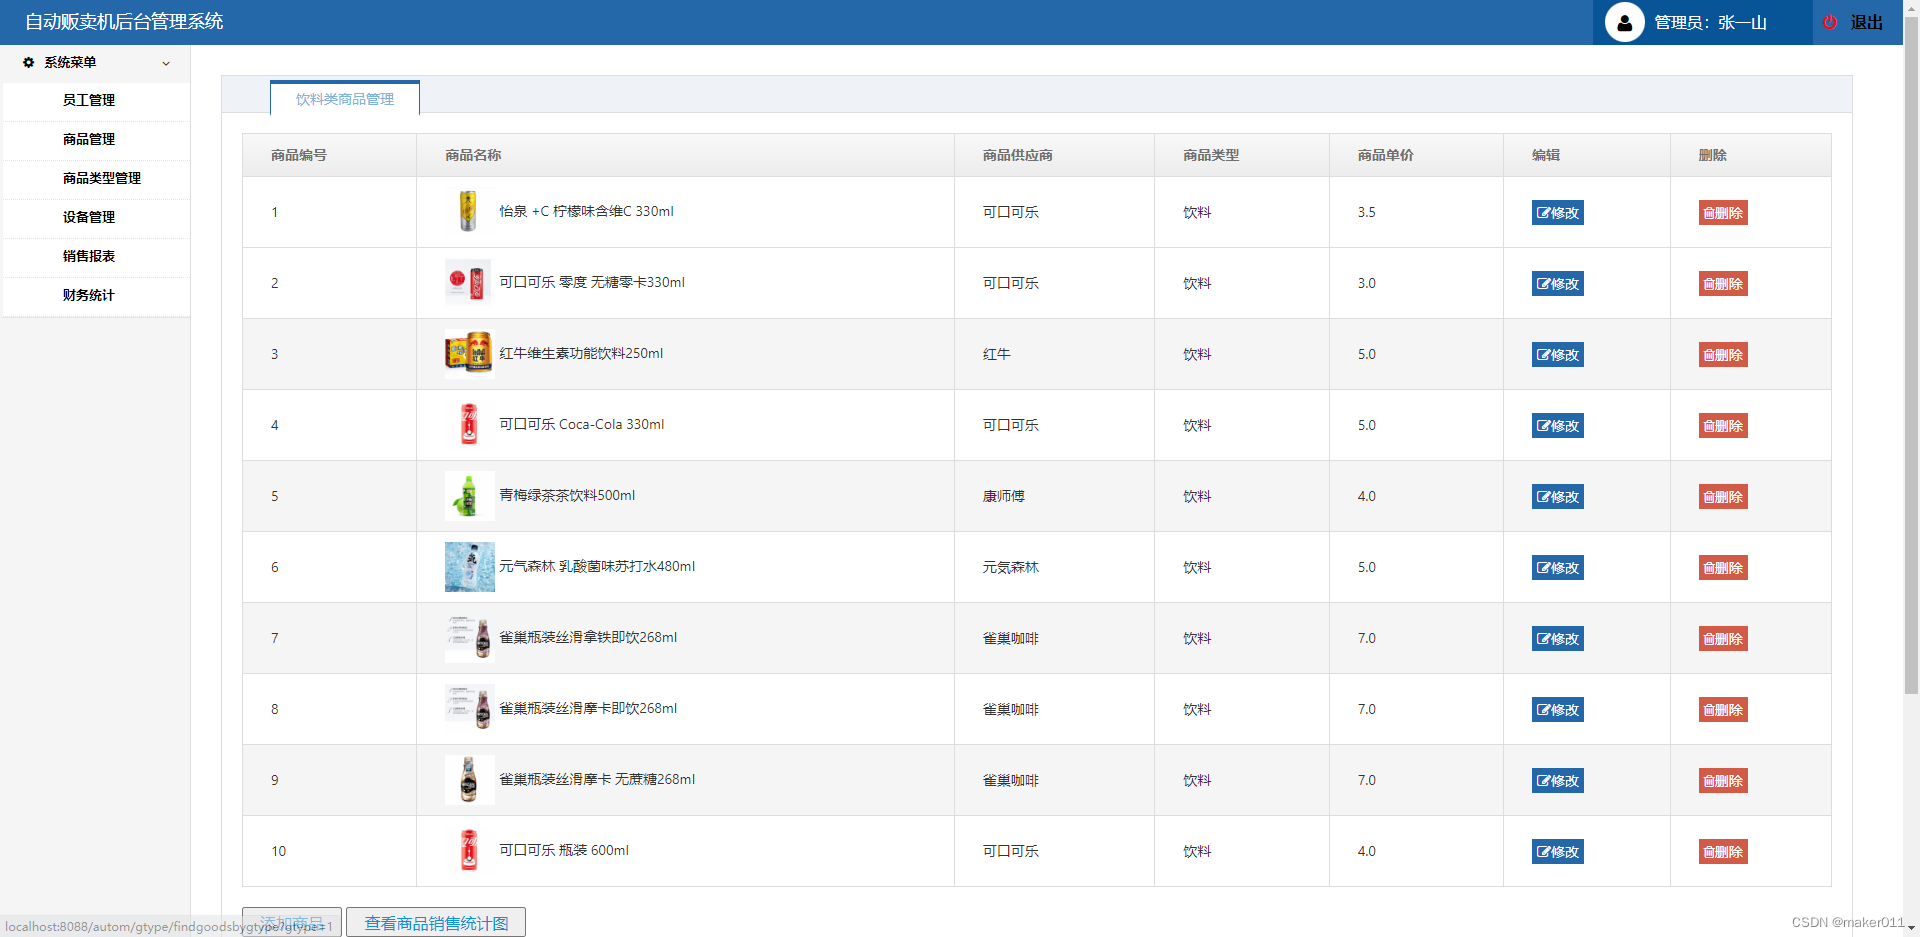Delete 可口可乐 瓶装 600ml product

point(1723,852)
